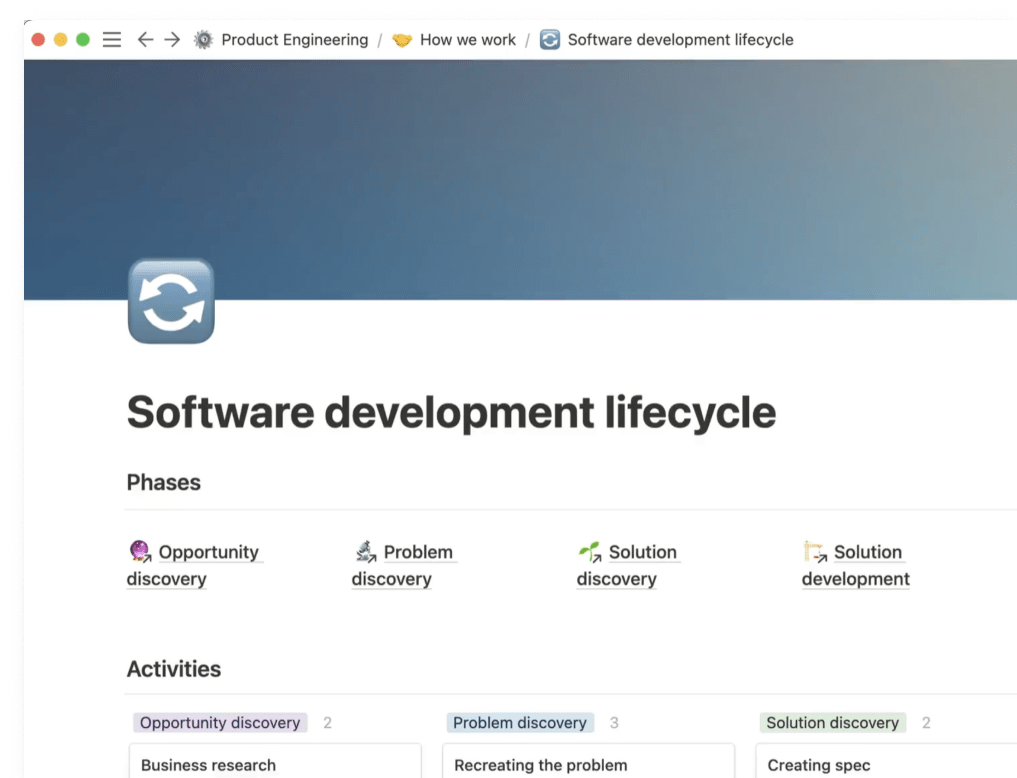This screenshot has height=778, width=1017.
Task: Select the Opportunity discovery purple tag
Action: click(x=220, y=722)
